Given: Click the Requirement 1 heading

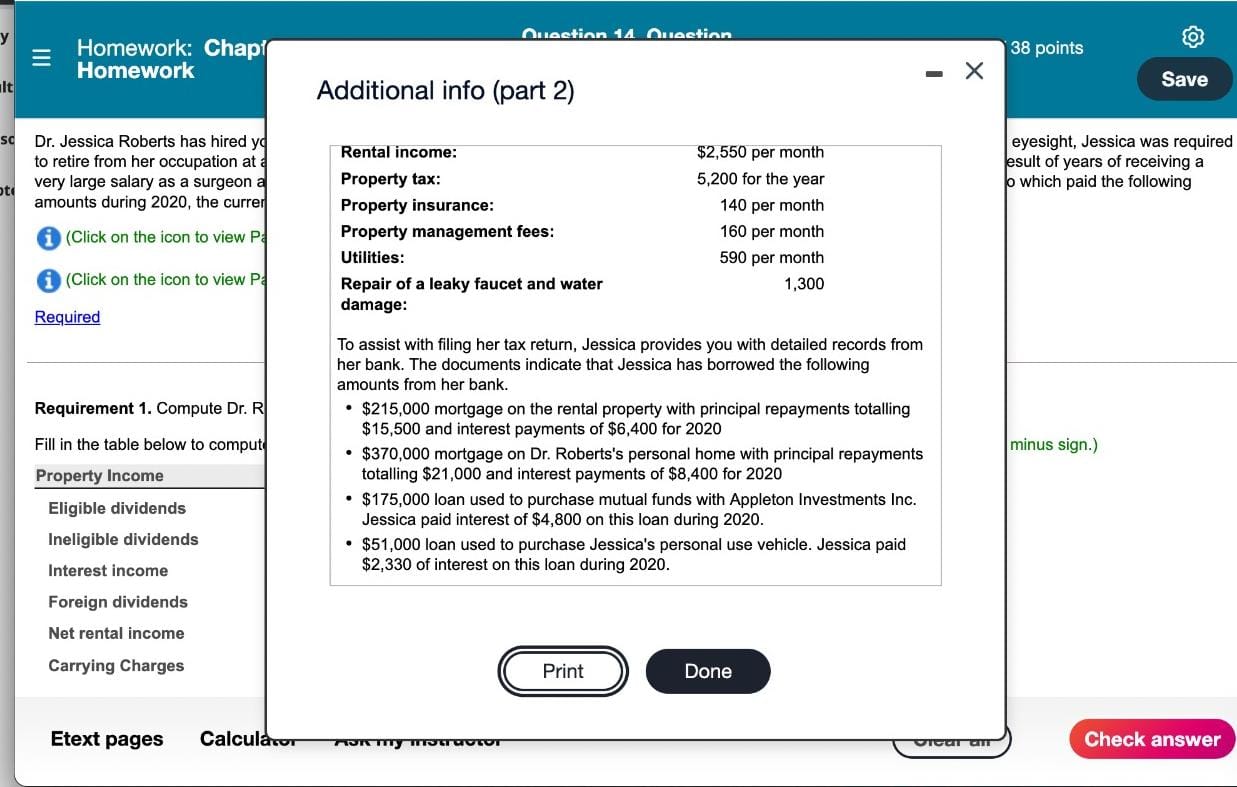Looking at the screenshot, I should tap(93, 408).
